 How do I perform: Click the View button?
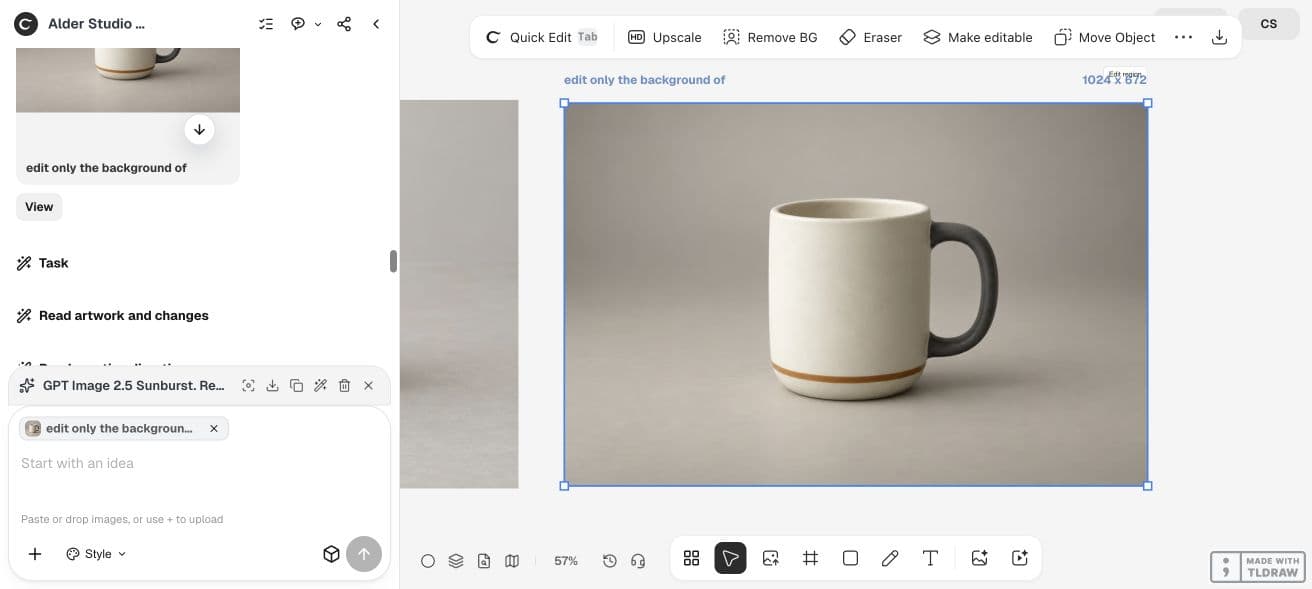[39, 207]
